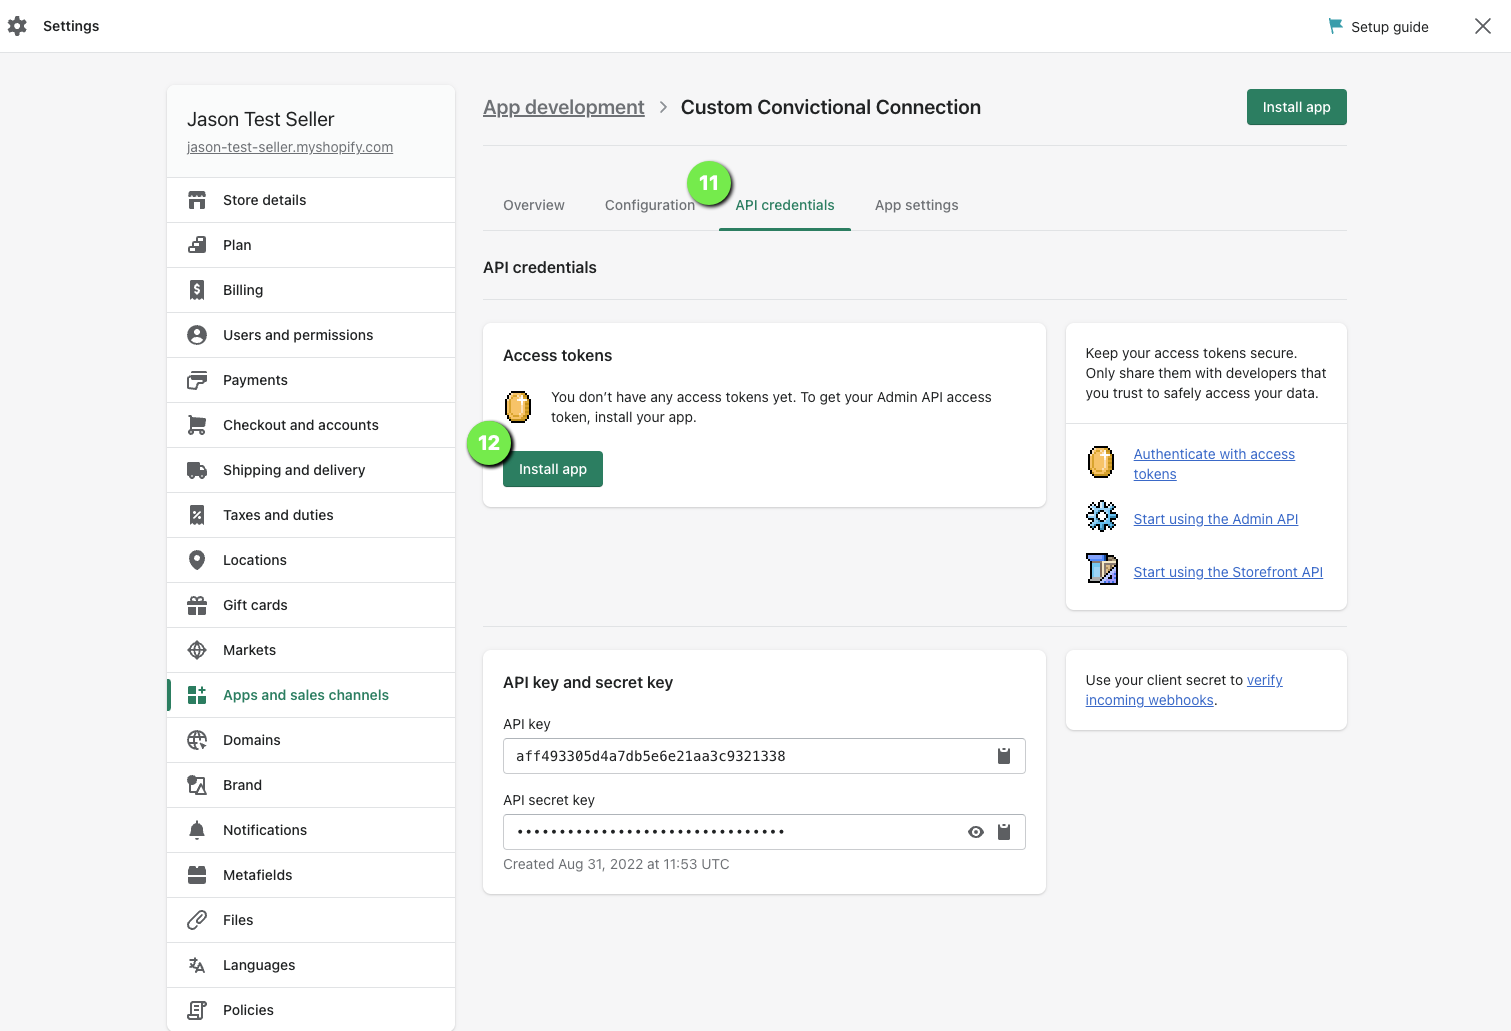Click the Custom Convictional Connection title
The image size is (1511, 1031).
click(x=831, y=107)
